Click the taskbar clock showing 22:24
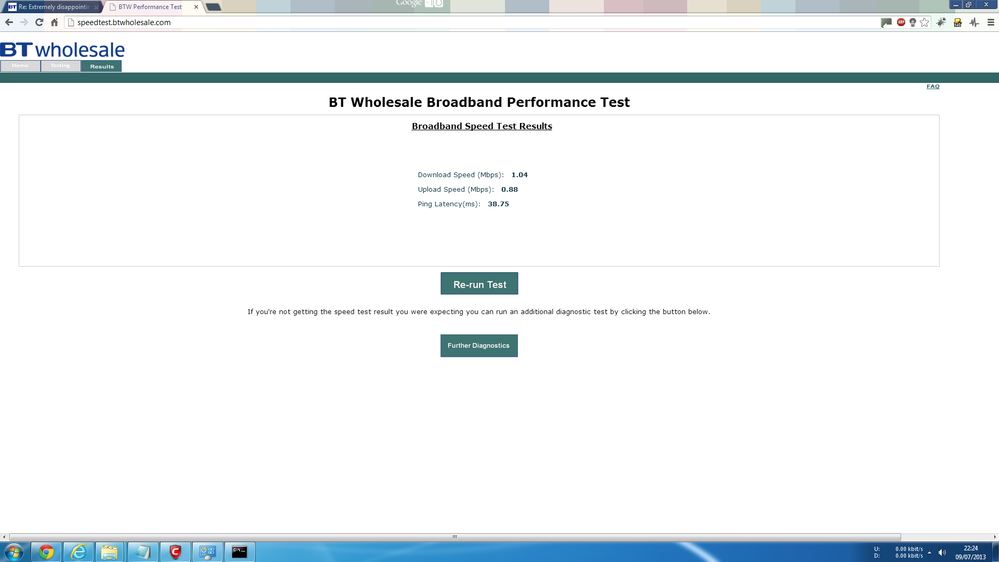Screen dimensions: 999x562 point(970,552)
